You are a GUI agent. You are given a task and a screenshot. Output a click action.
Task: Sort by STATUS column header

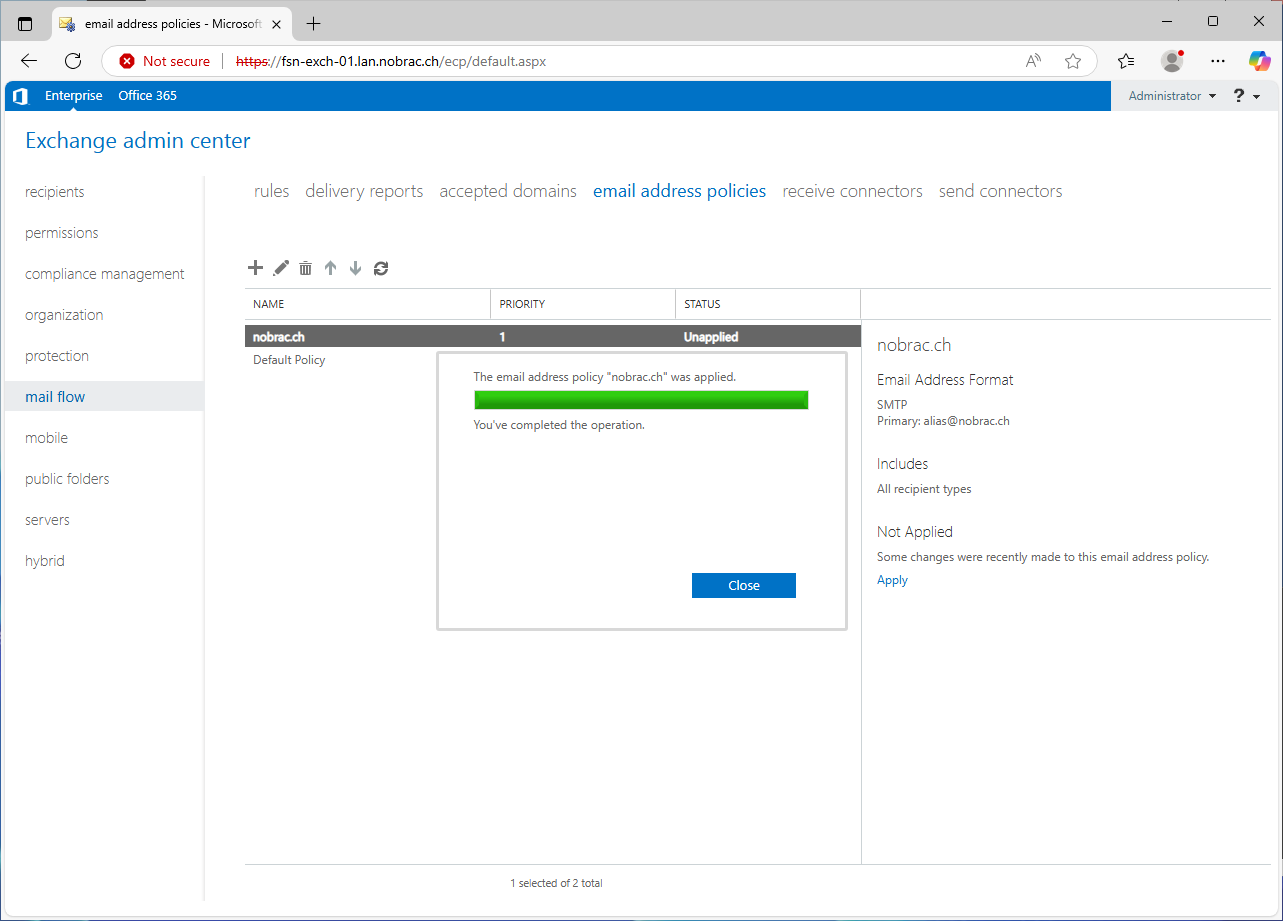[x=768, y=304]
